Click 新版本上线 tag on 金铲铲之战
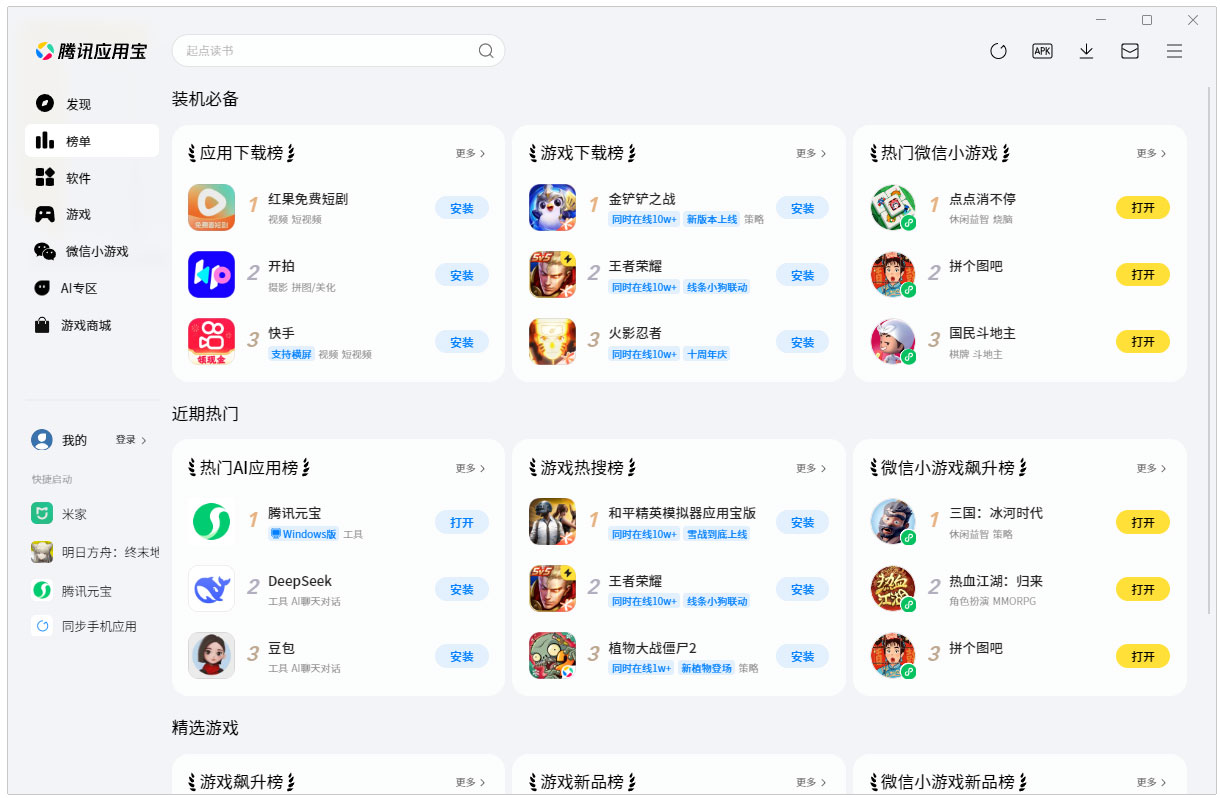This screenshot has height=798, width=1220. click(x=711, y=219)
